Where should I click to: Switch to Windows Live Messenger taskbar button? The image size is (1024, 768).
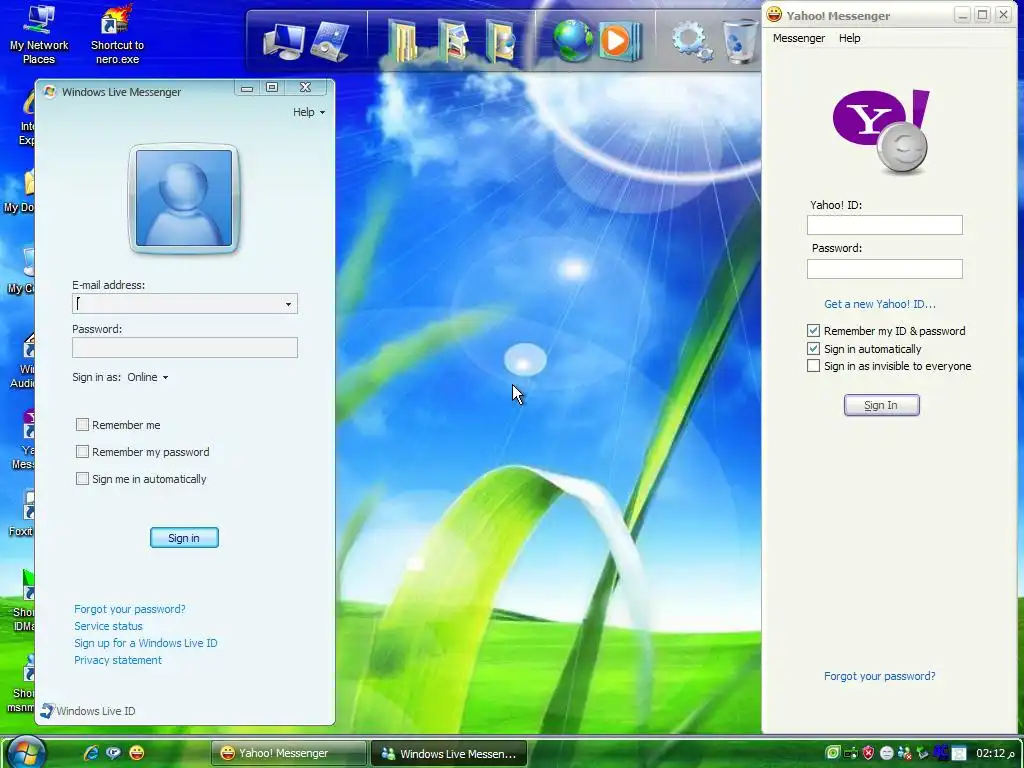448,753
